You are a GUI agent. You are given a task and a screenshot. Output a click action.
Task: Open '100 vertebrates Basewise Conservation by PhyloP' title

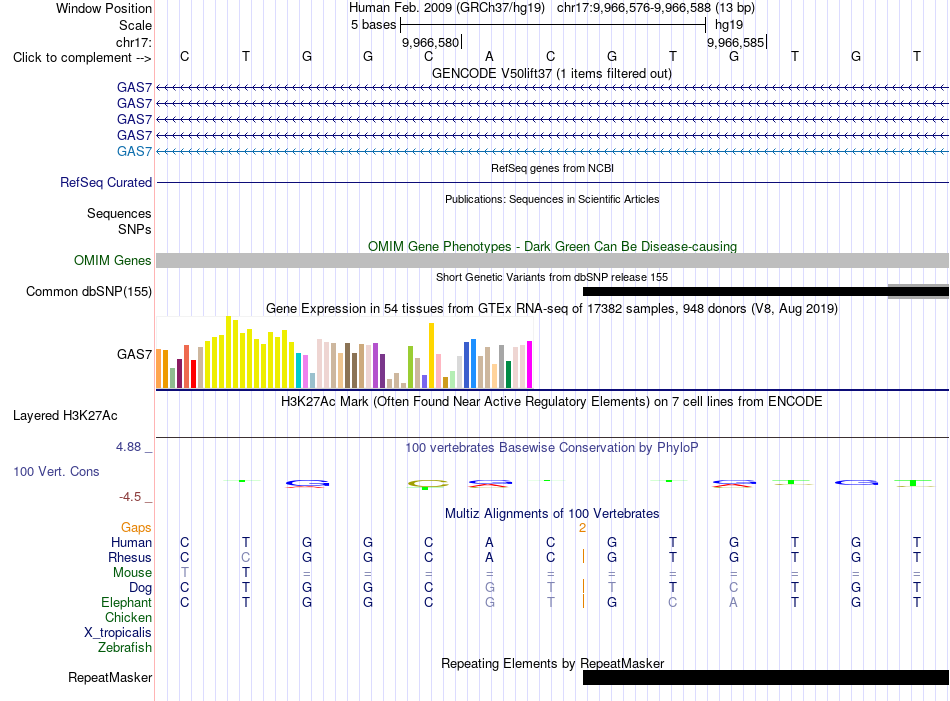point(552,448)
